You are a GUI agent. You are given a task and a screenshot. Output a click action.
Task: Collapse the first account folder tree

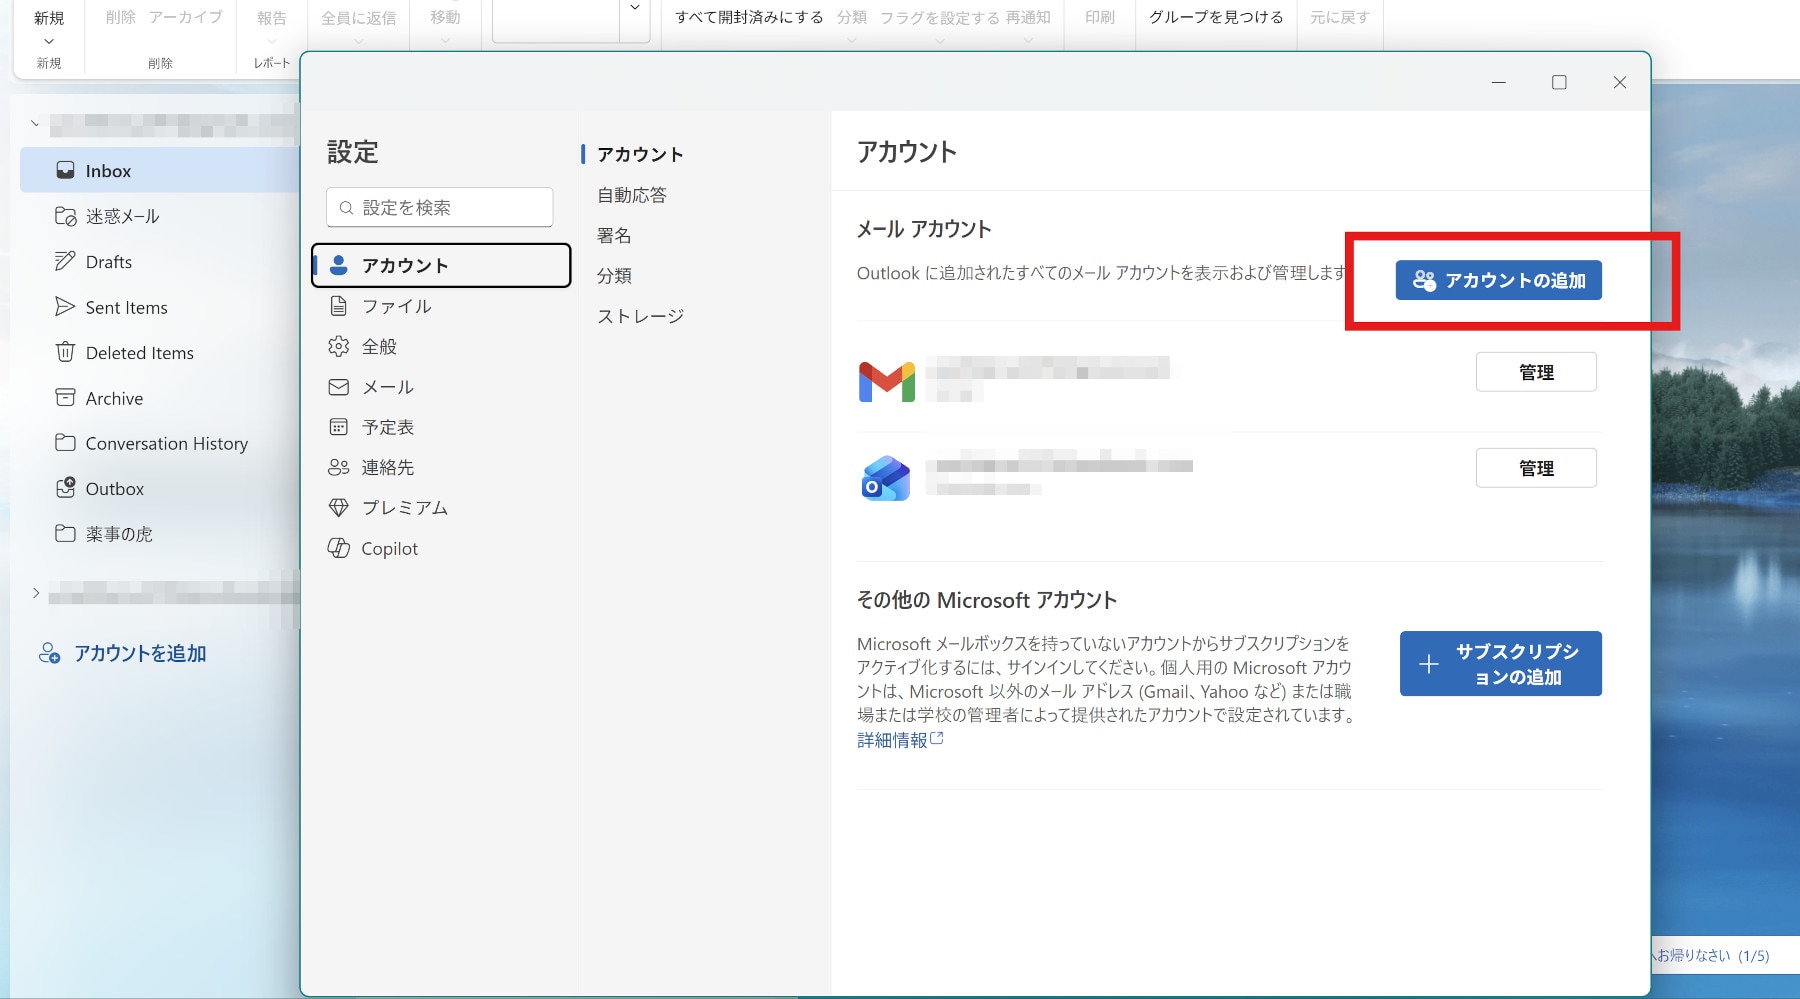click(x=35, y=124)
